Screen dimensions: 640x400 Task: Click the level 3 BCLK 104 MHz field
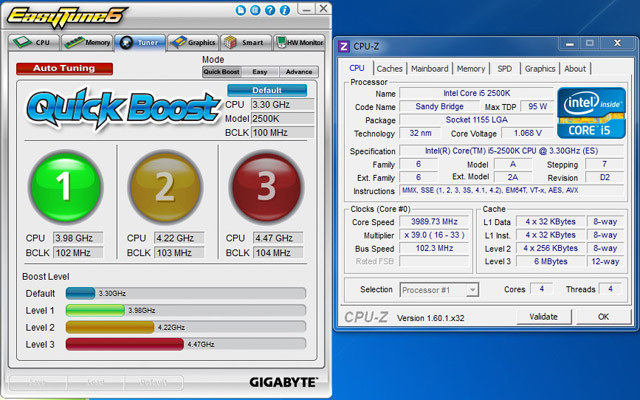pyautogui.click(x=278, y=253)
